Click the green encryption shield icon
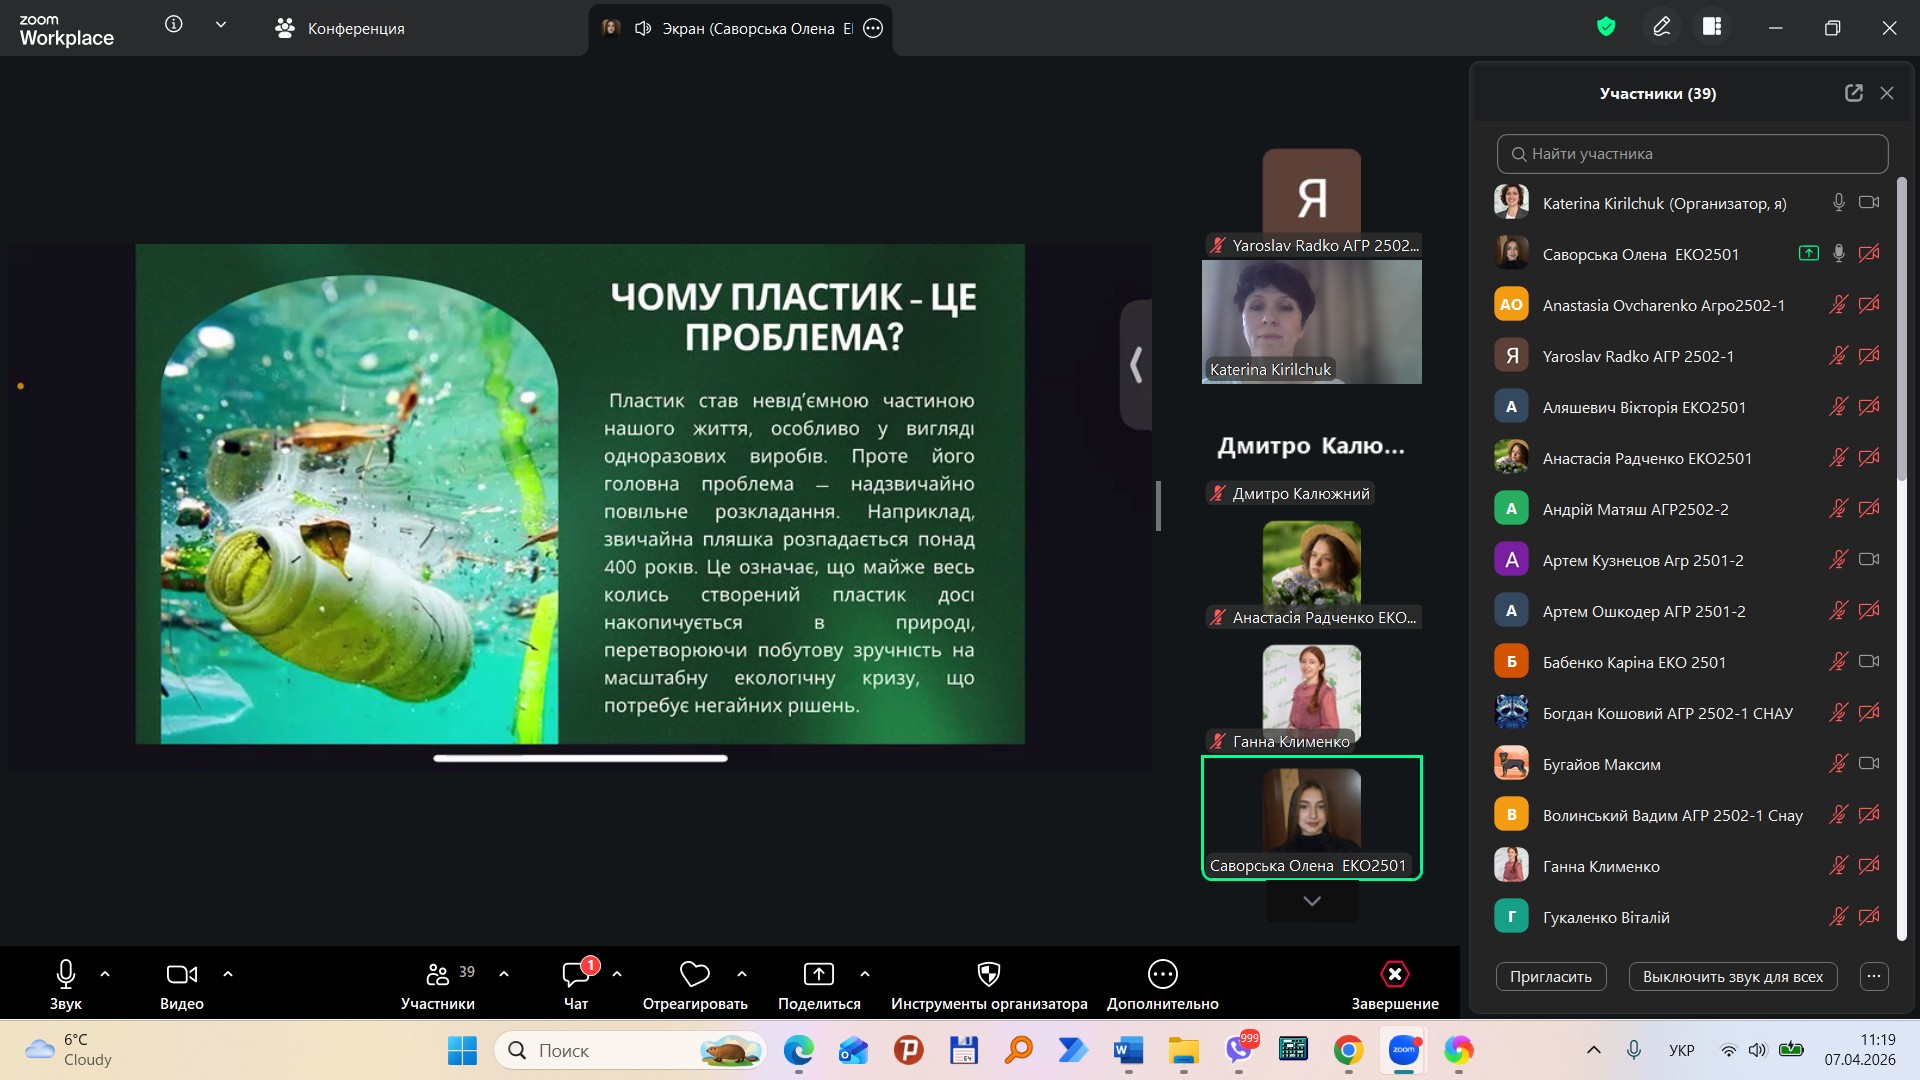The image size is (1920, 1080). [x=1606, y=28]
